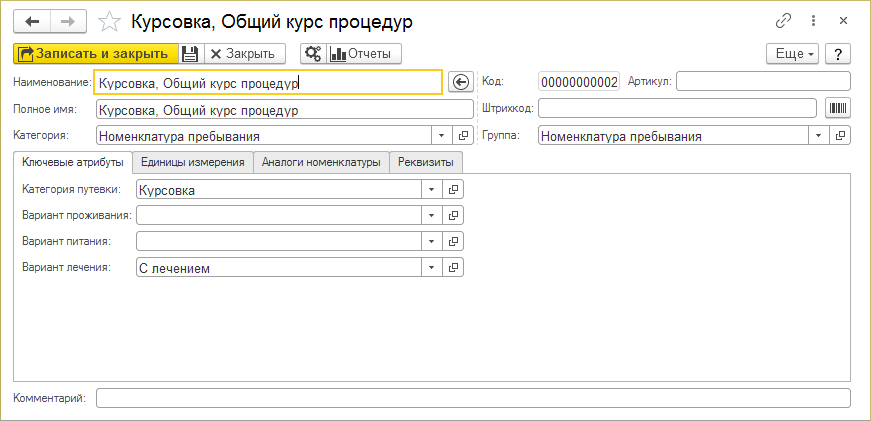Click the Записать и закрыть button
Image resolution: width=871 pixels, height=421 pixels.
(x=95, y=53)
